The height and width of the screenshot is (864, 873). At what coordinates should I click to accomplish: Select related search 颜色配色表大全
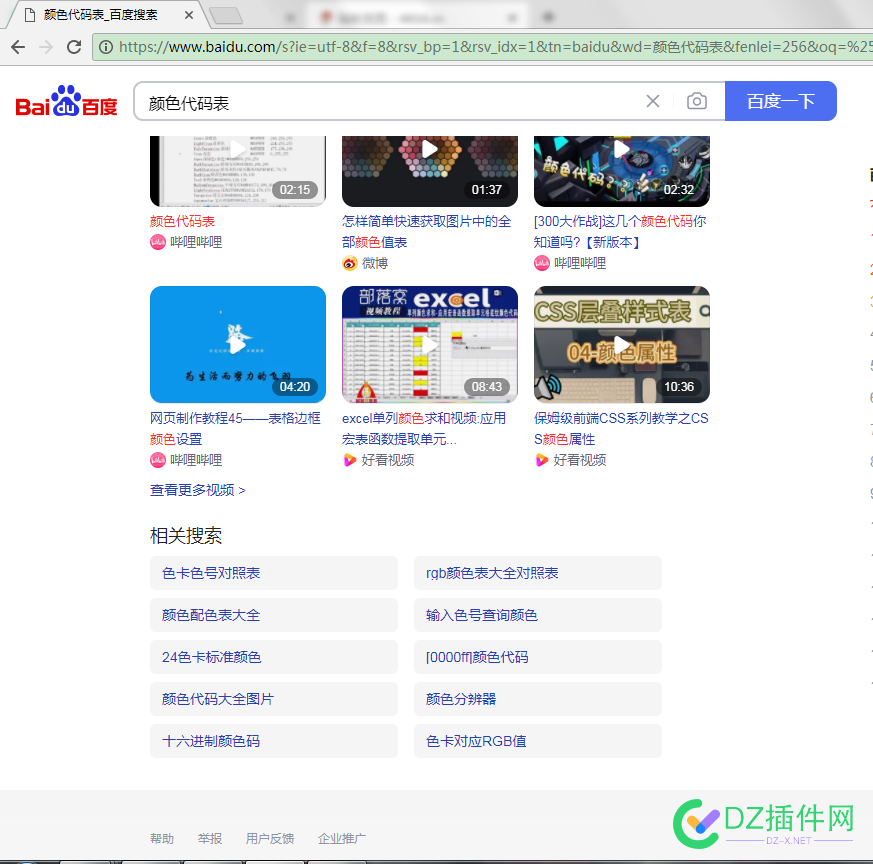(x=274, y=615)
